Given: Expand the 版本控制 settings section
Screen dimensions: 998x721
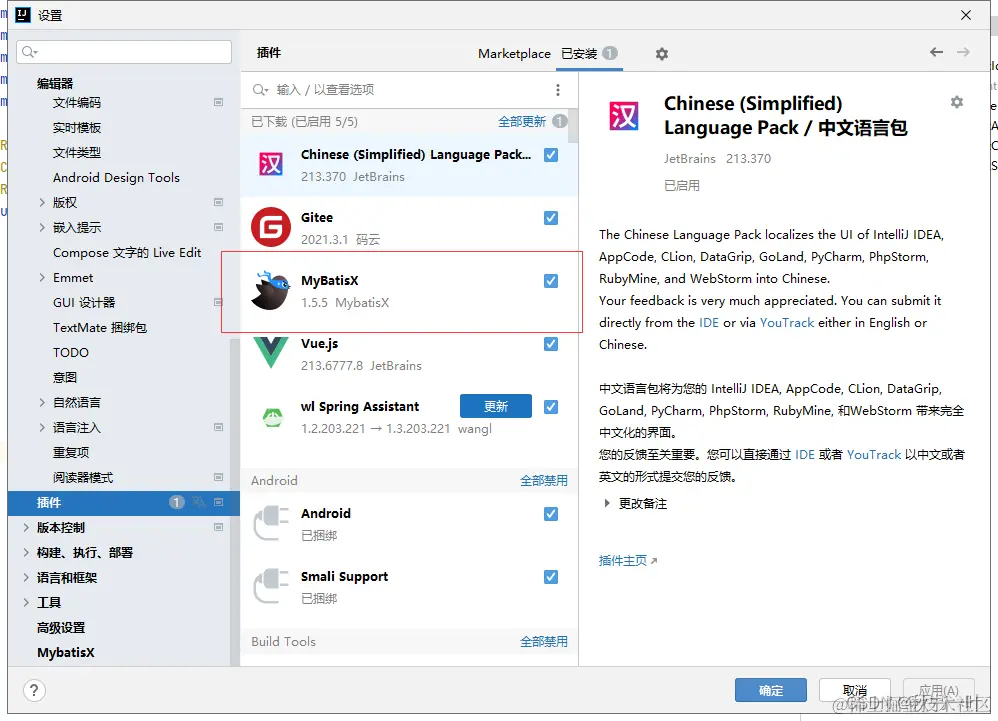Looking at the screenshot, I should 26,528.
